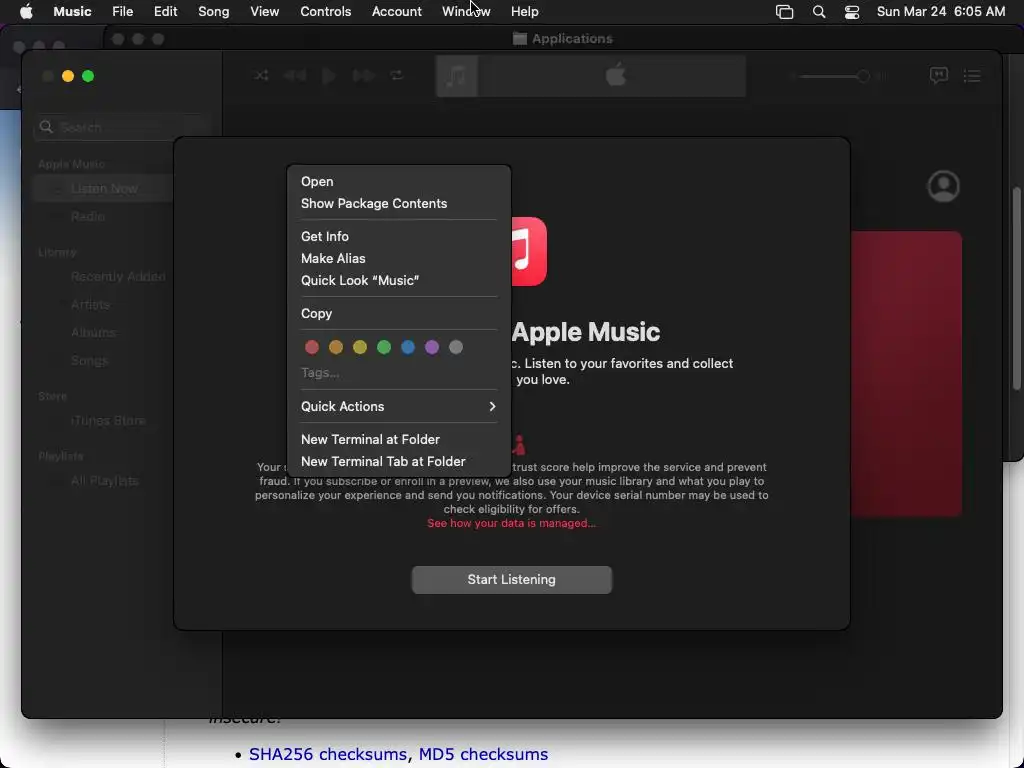Click the account profile icon
The height and width of the screenshot is (768, 1024).
(x=943, y=187)
